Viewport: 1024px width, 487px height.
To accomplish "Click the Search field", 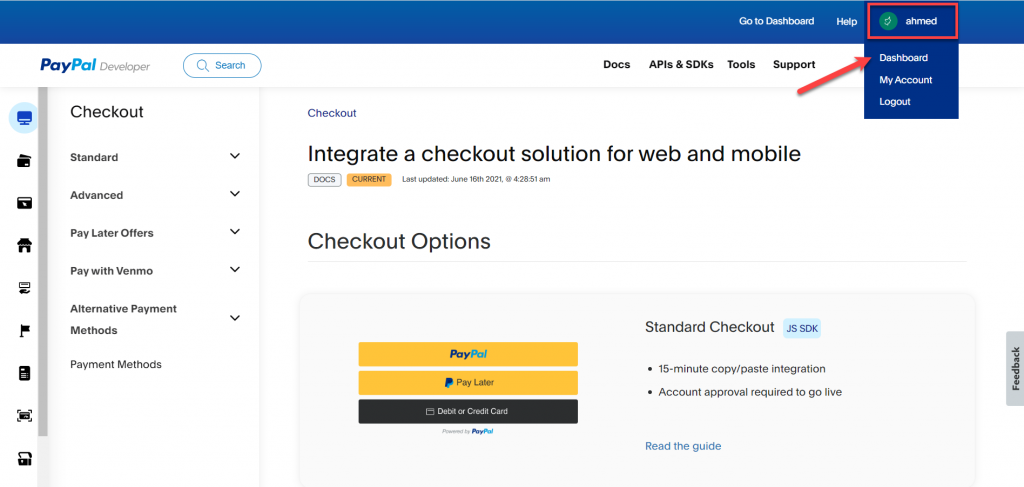I will click(x=222, y=65).
